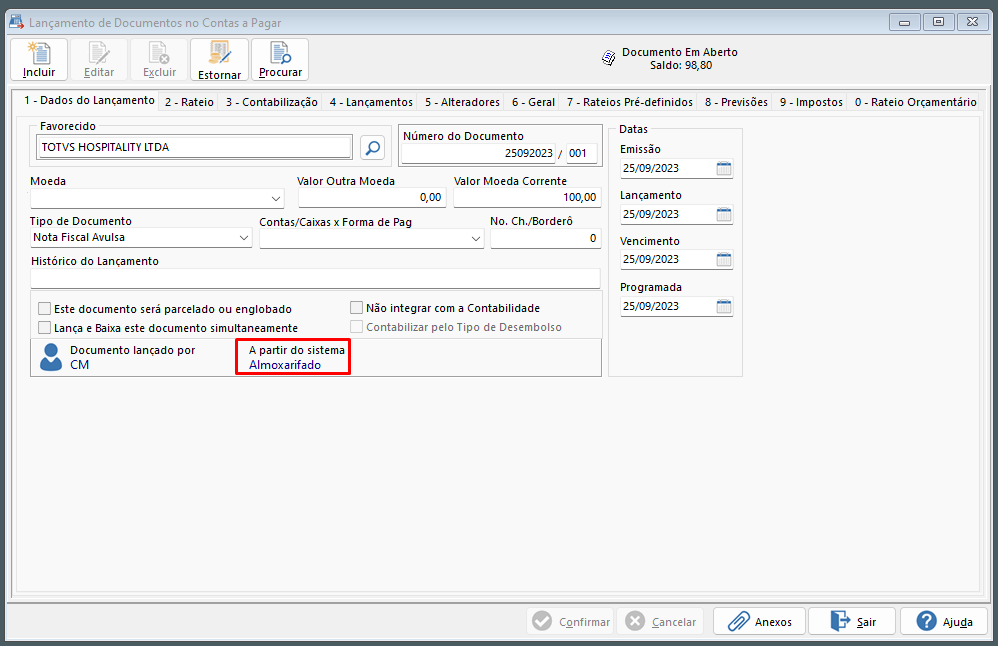Click the Valor Moeda Corrente field
The height and width of the screenshot is (646, 998).
click(x=527, y=198)
